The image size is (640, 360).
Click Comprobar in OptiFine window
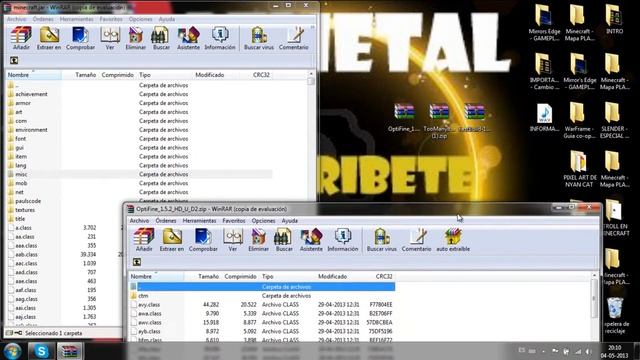tap(203, 240)
